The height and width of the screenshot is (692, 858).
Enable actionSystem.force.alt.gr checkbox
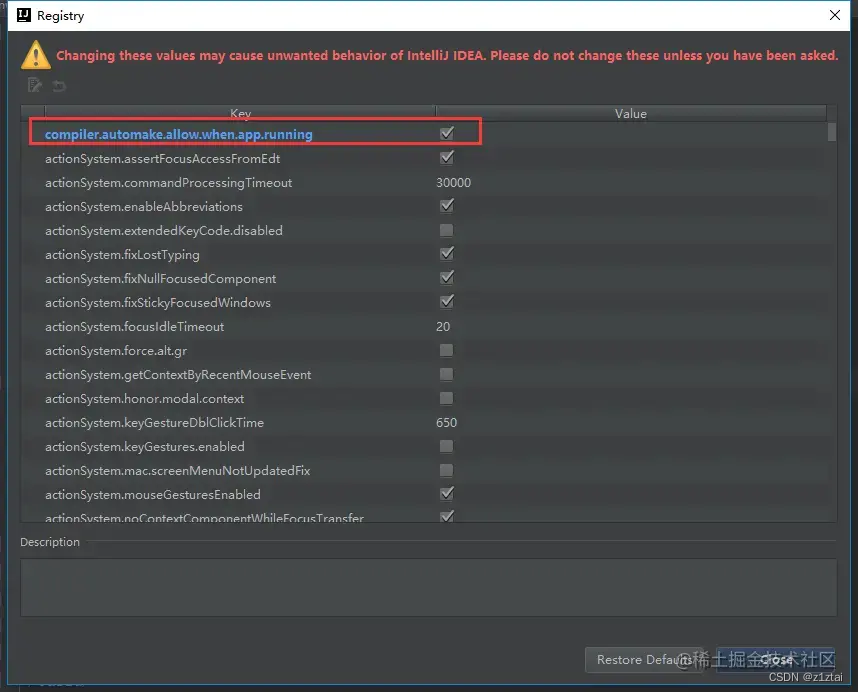[446, 350]
